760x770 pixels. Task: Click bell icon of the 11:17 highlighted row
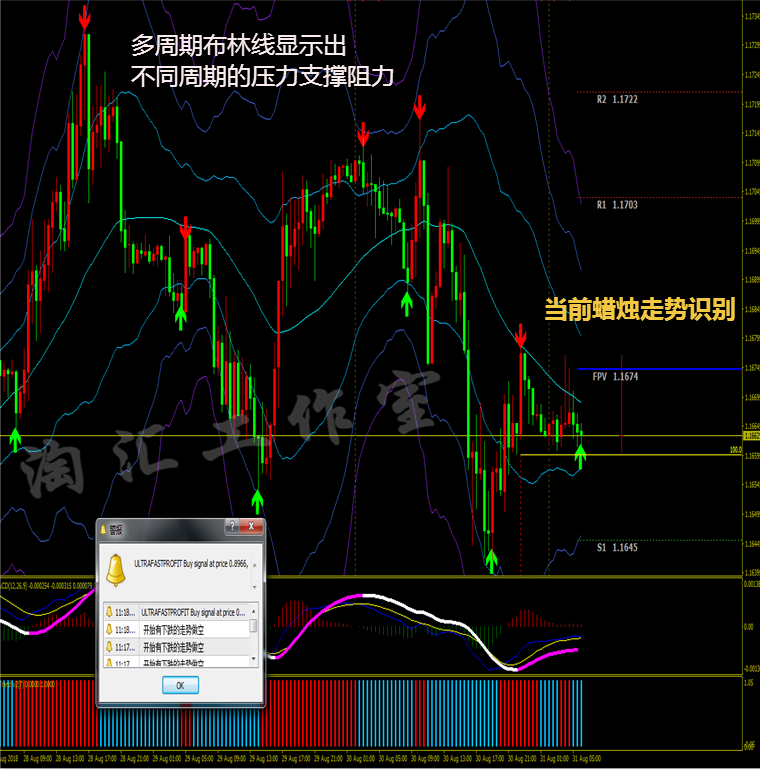(109, 647)
